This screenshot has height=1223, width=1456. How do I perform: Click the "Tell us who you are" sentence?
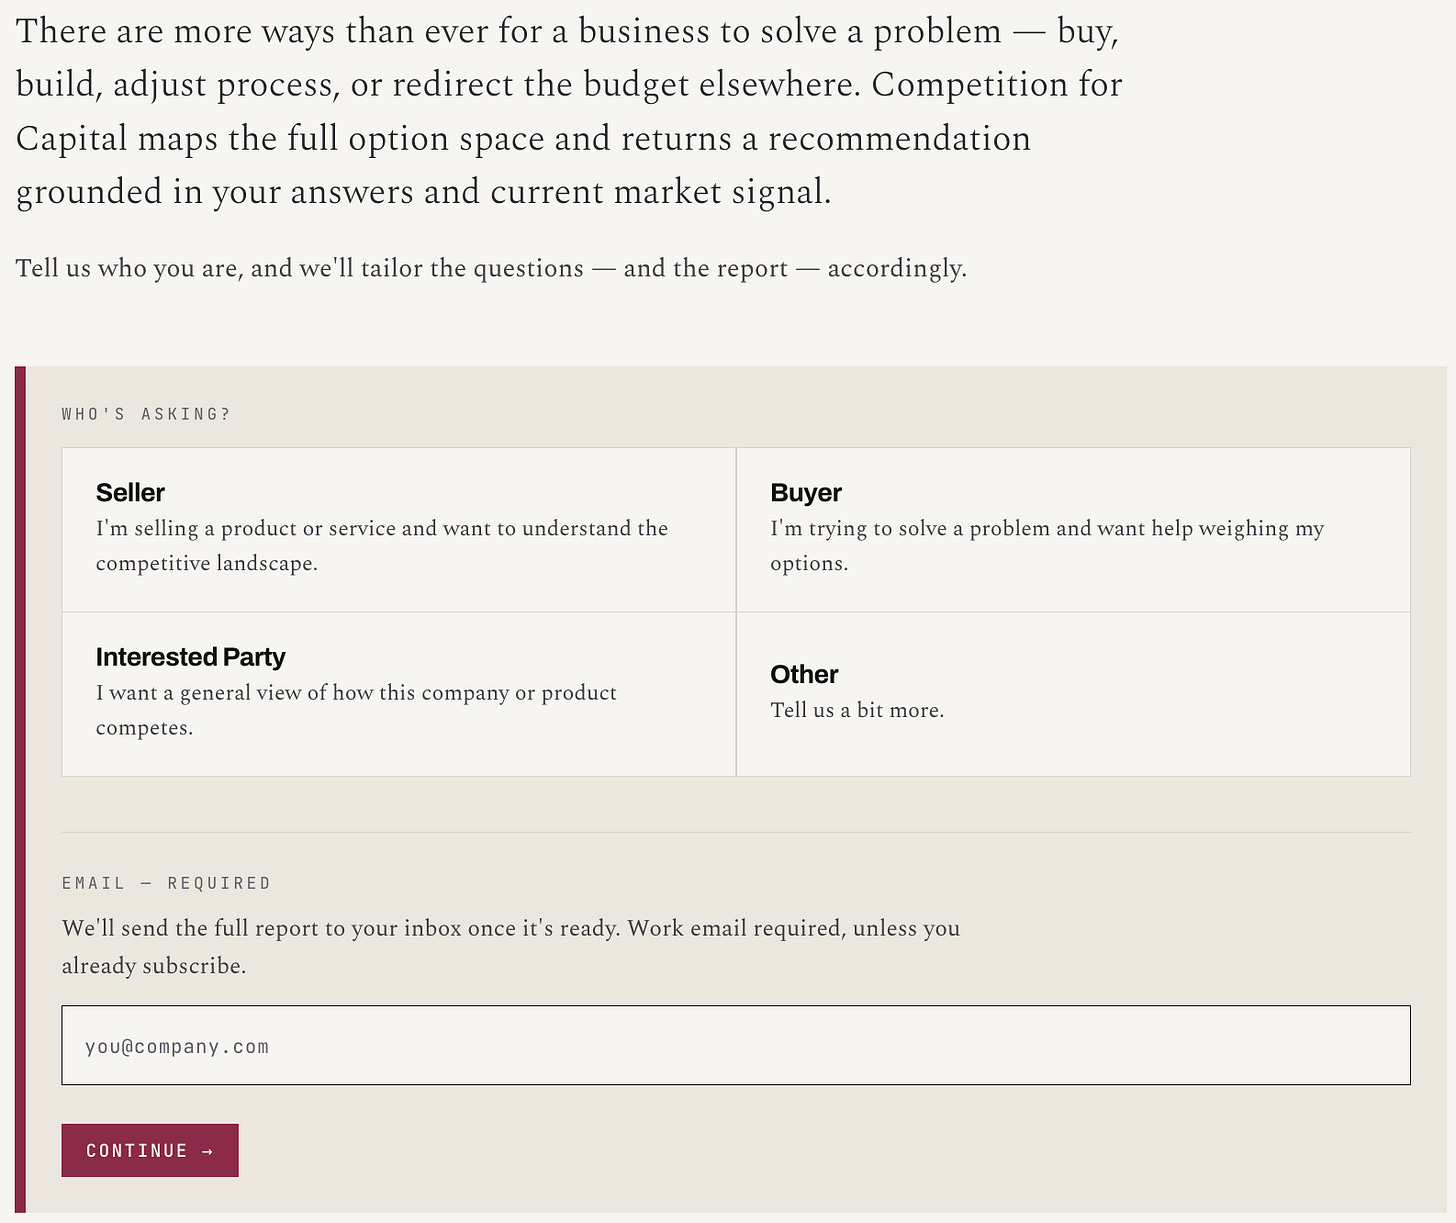pyautogui.click(x=491, y=269)
